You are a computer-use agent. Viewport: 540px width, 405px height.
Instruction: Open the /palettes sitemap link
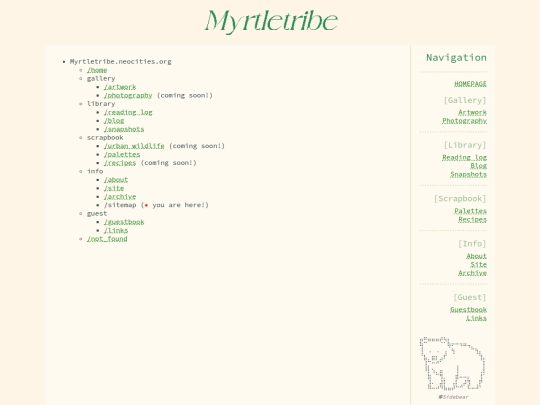[122, 155]
